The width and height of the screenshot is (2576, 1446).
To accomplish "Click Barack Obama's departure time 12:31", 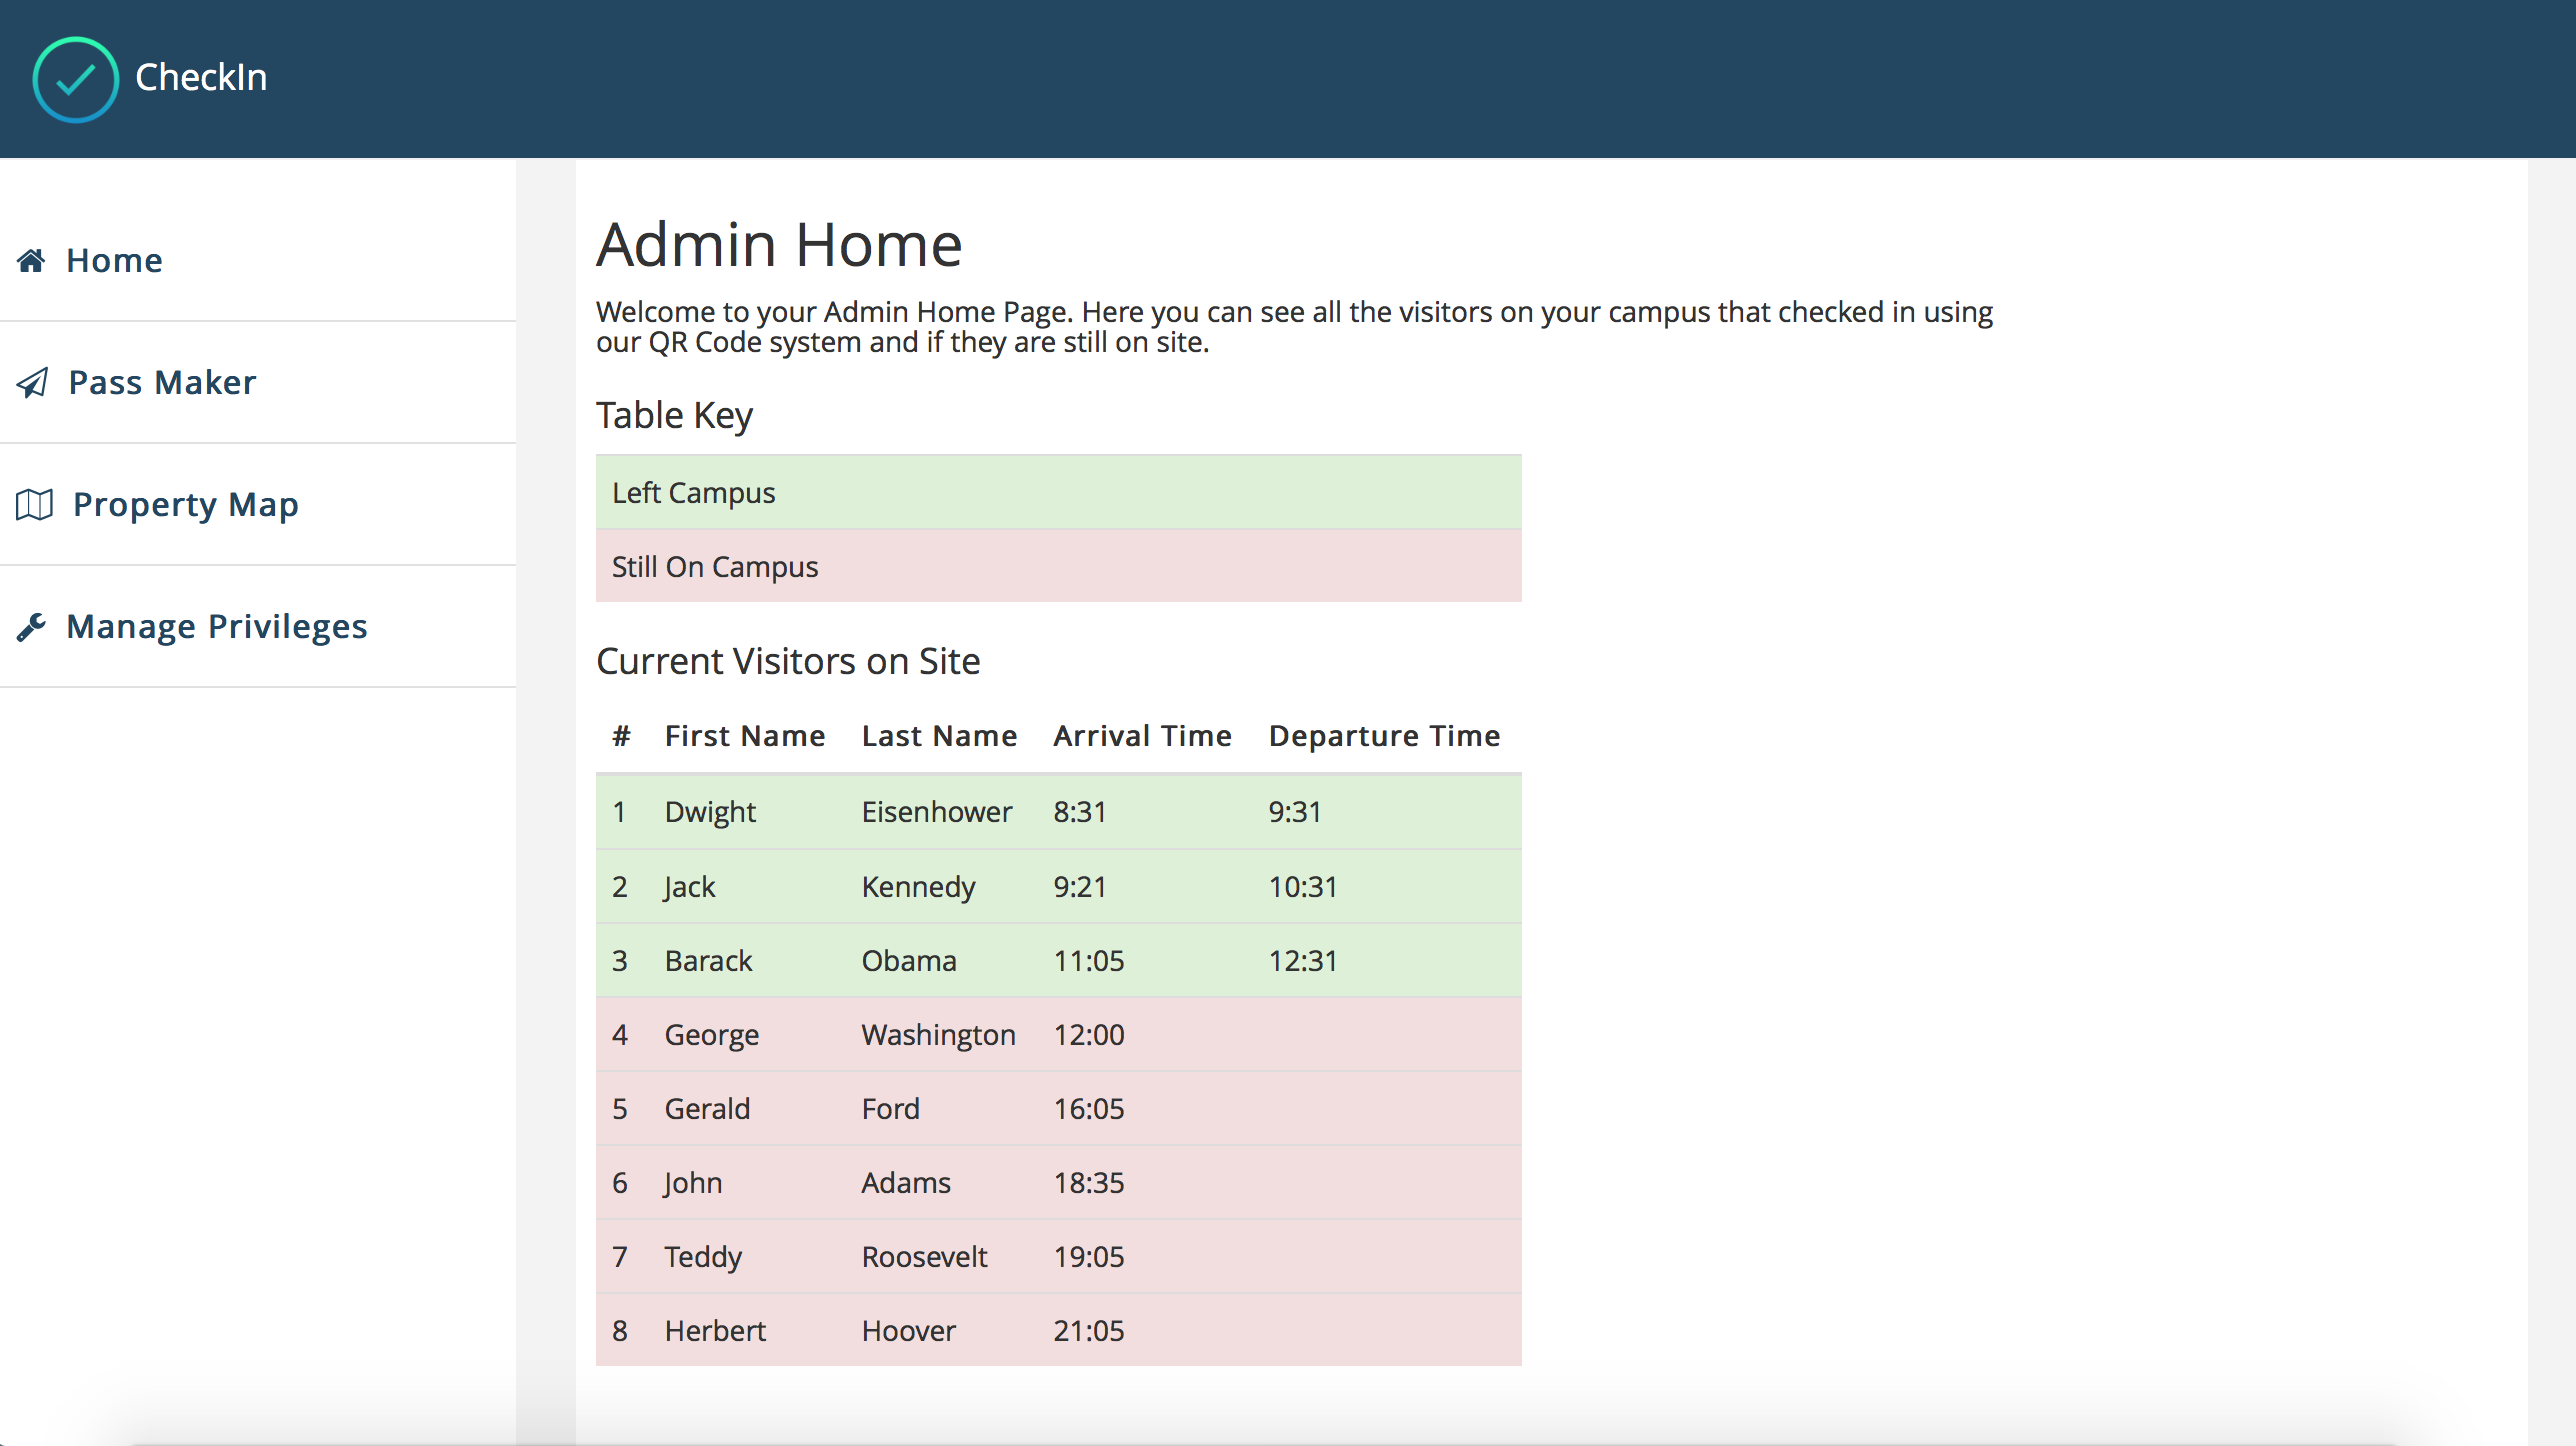I will [x=1303, y=961].
